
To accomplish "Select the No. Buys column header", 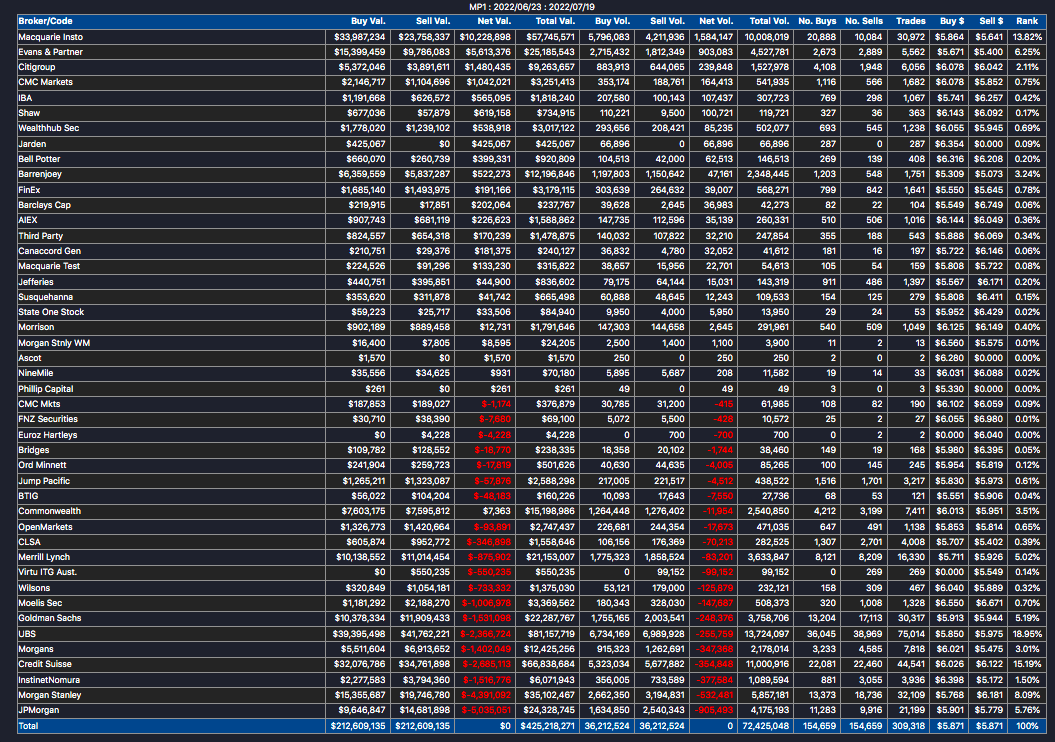I will coord(817,21).
